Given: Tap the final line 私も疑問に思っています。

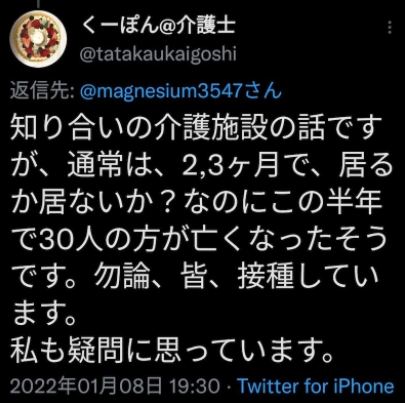Looking at the screenshot, I should [172, 350].
